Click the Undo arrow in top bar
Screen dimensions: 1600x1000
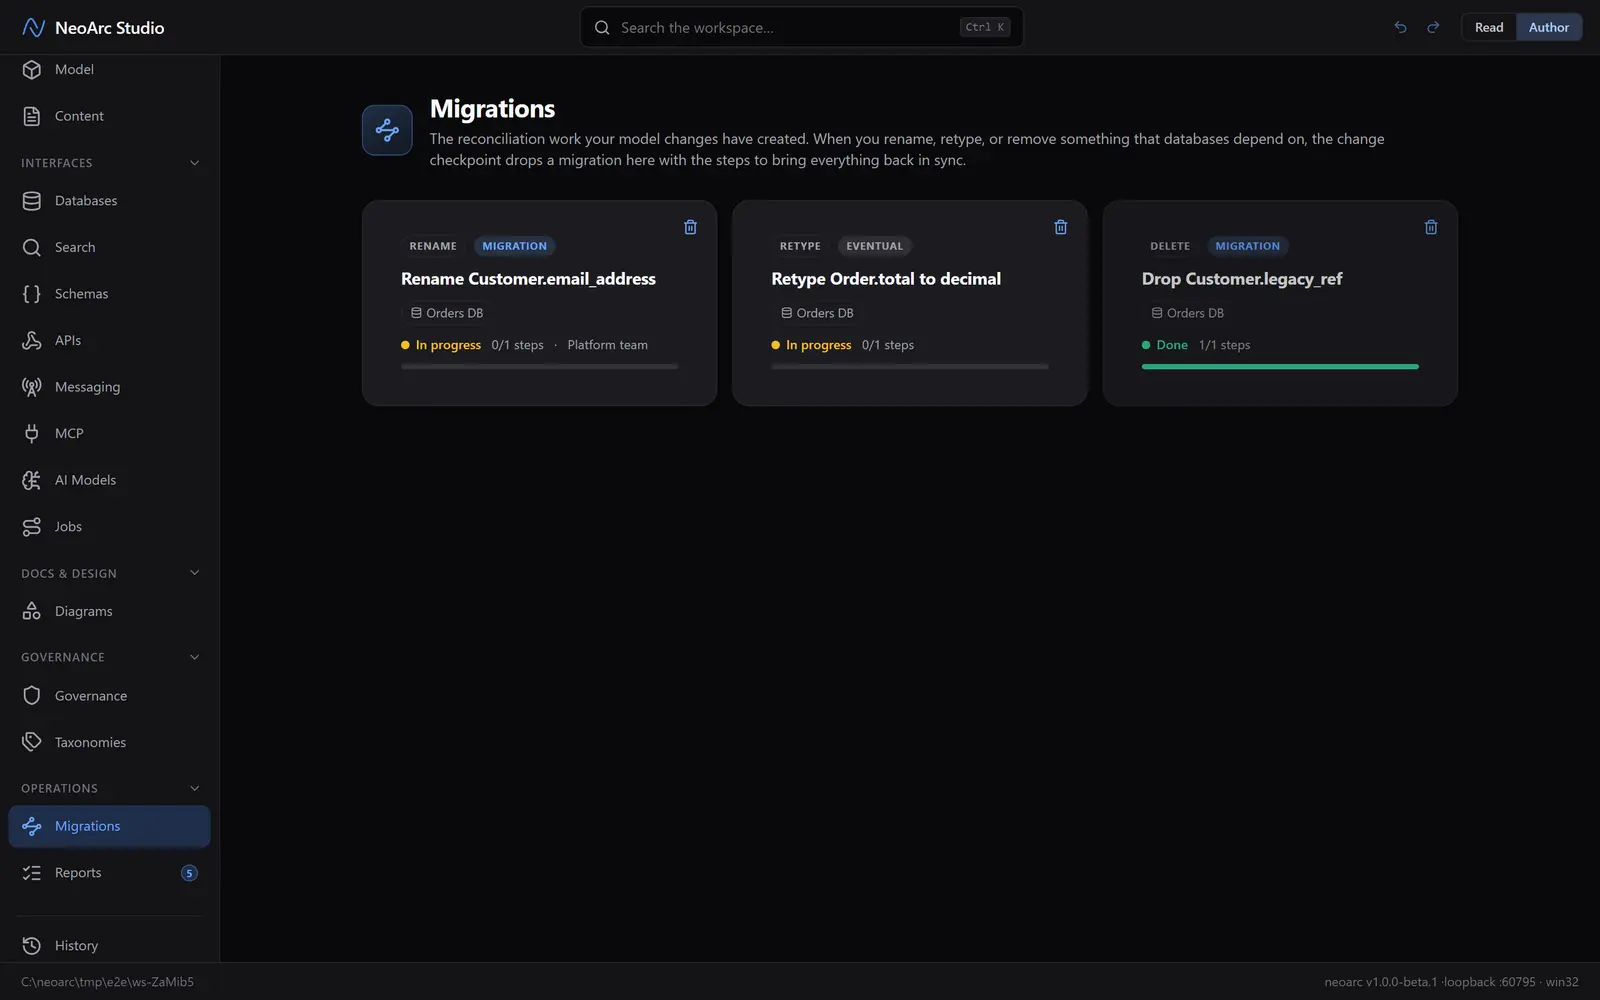1400,27
